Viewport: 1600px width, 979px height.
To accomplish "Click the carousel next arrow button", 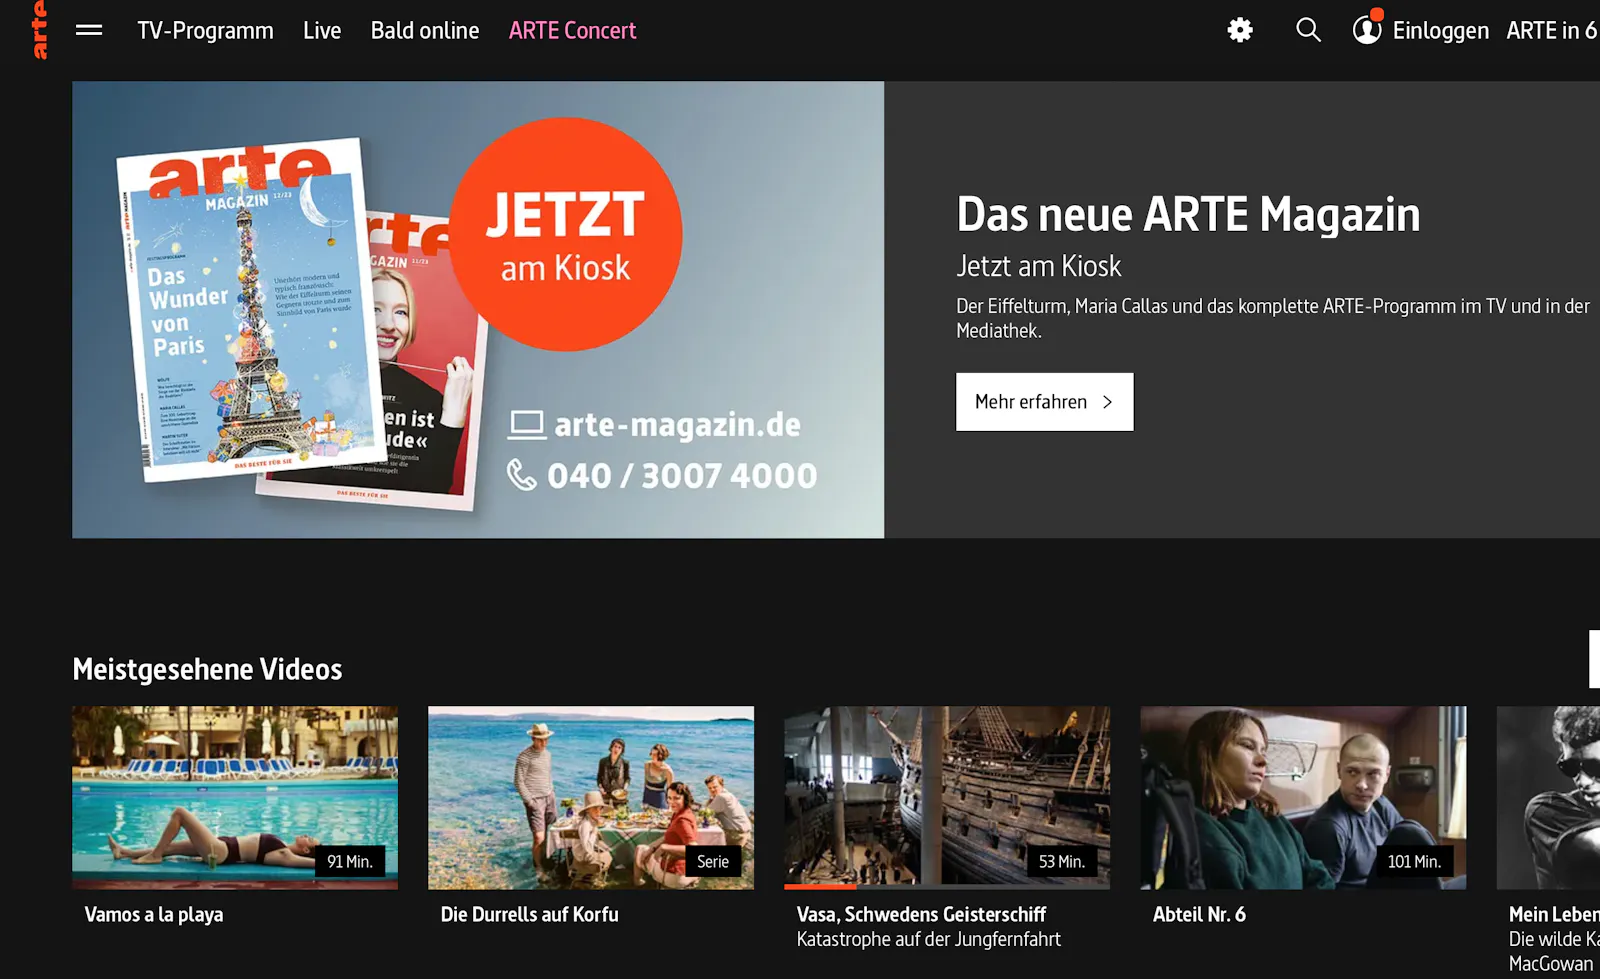I will pyautogui.click(x=1594, y=659).
